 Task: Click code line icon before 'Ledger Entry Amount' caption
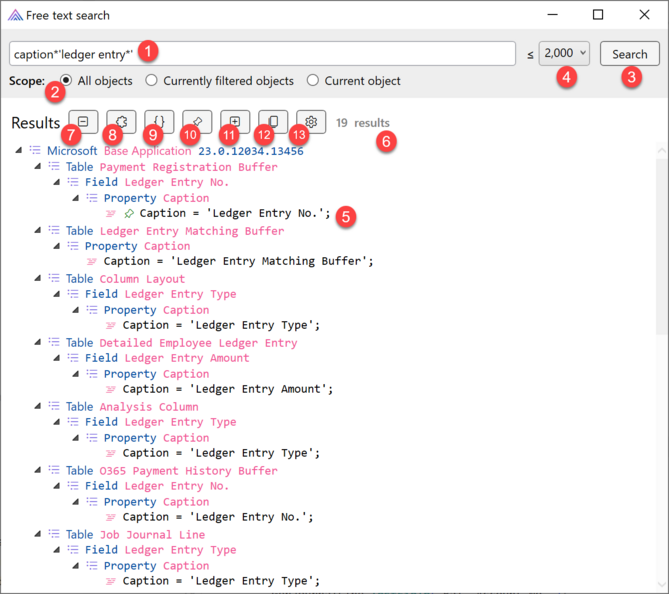(111, 389)
